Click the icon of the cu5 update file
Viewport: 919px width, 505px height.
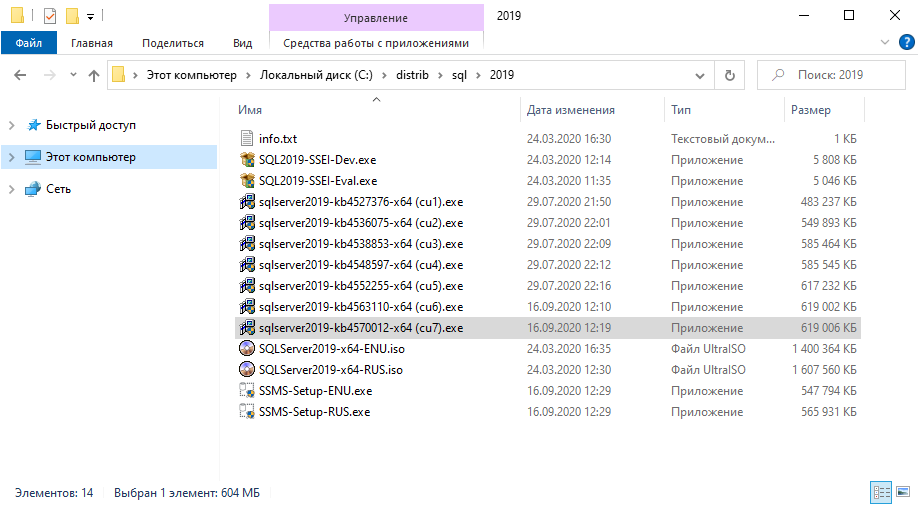tap(247, 286)
